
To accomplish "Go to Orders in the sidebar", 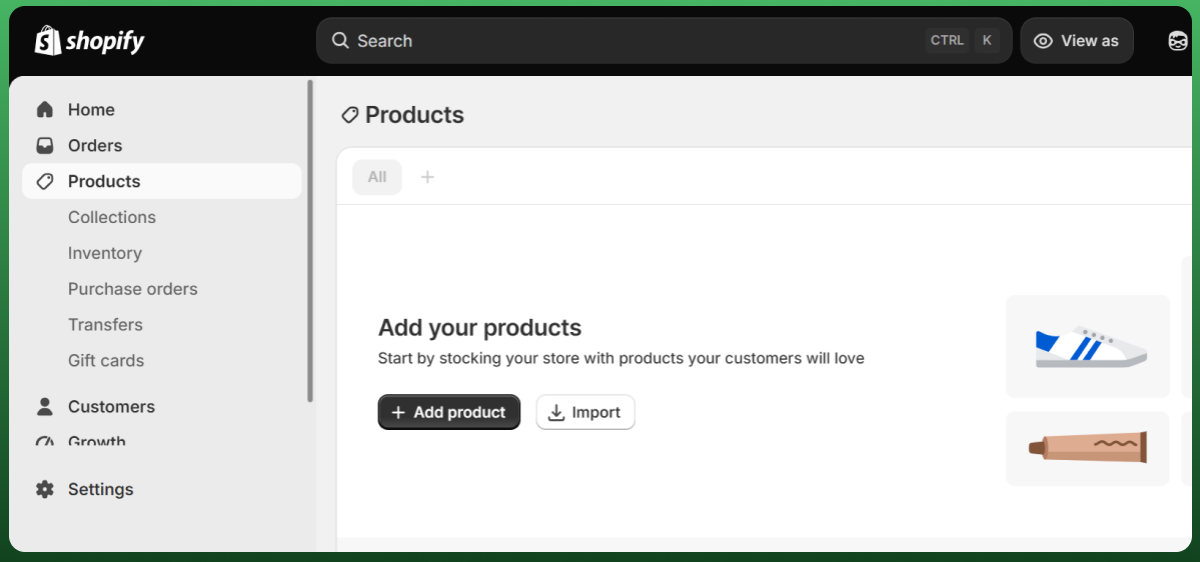I will point(161,145).
